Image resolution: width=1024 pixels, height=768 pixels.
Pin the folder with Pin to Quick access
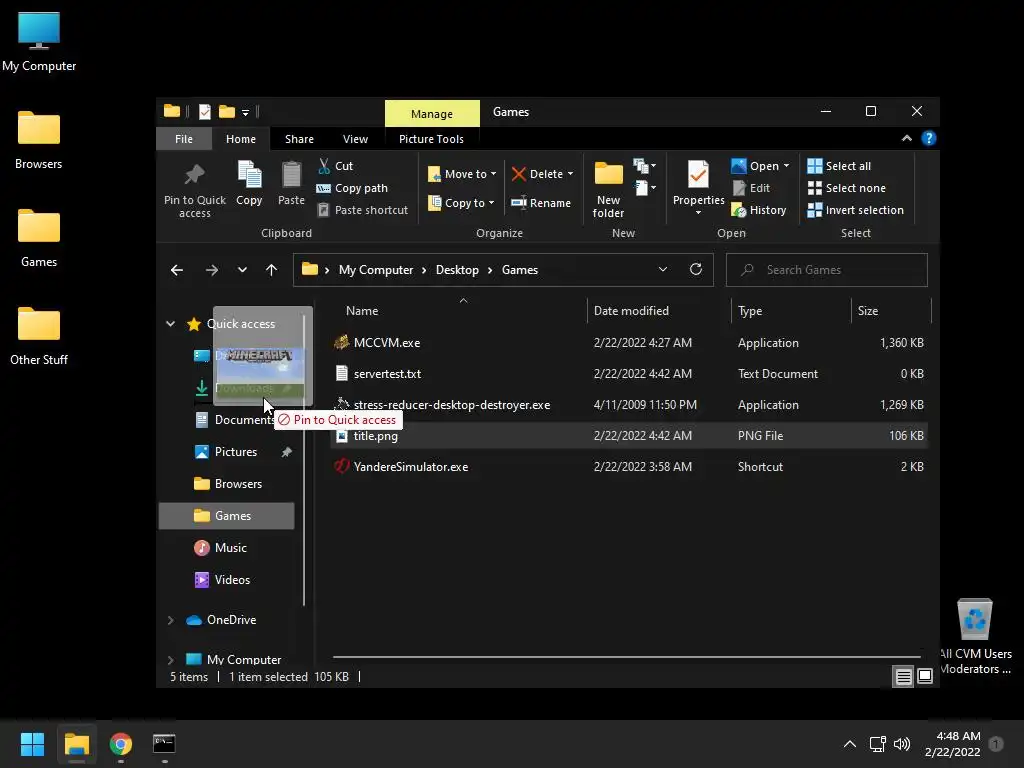pyautogui.click(x=194, y=189)
